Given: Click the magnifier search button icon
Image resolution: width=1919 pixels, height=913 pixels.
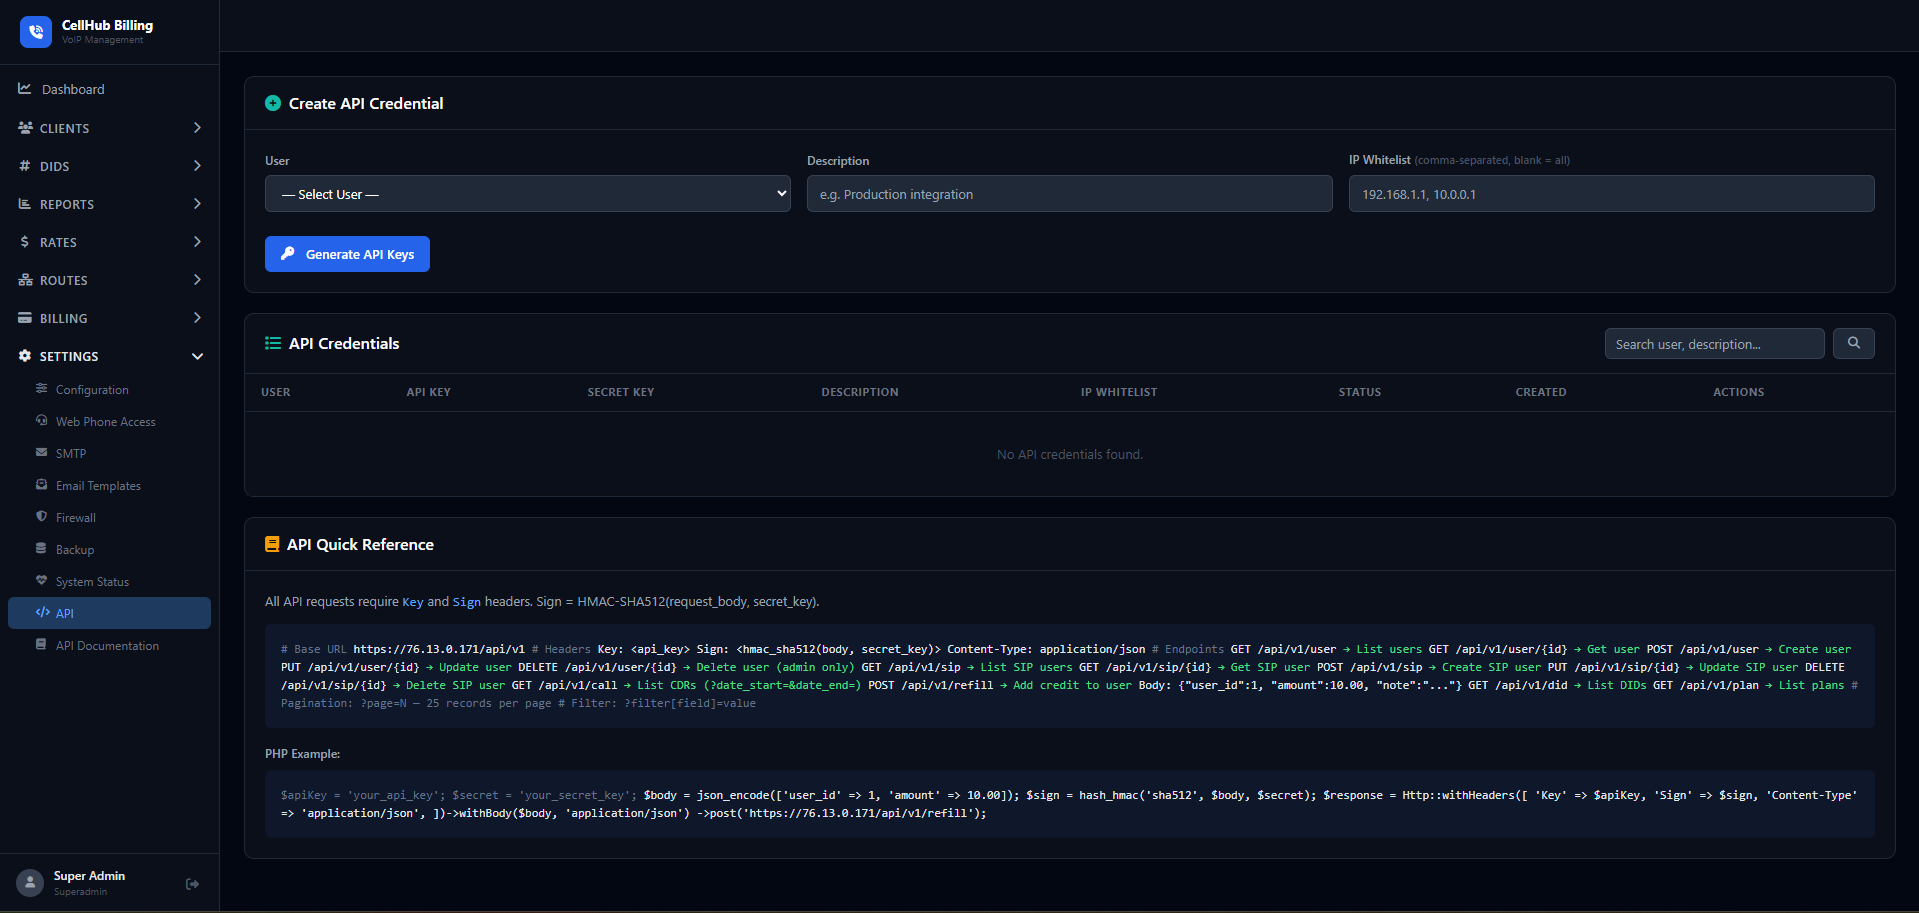Looking at the screenshot, I should tap(1854, 343).
